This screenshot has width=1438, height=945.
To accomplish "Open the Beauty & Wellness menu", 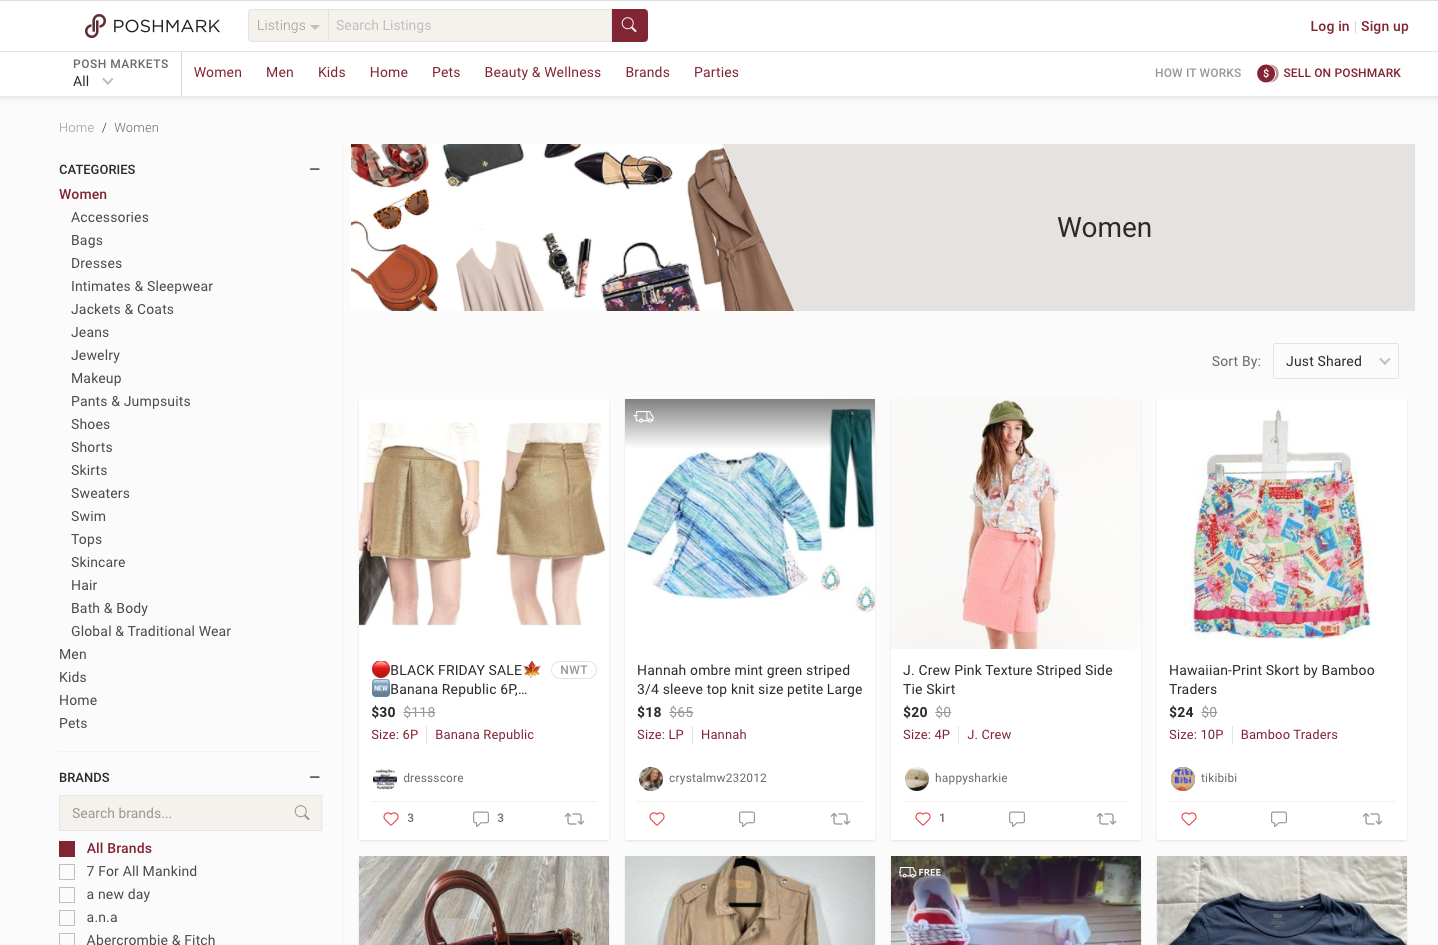I will [542, 73].
